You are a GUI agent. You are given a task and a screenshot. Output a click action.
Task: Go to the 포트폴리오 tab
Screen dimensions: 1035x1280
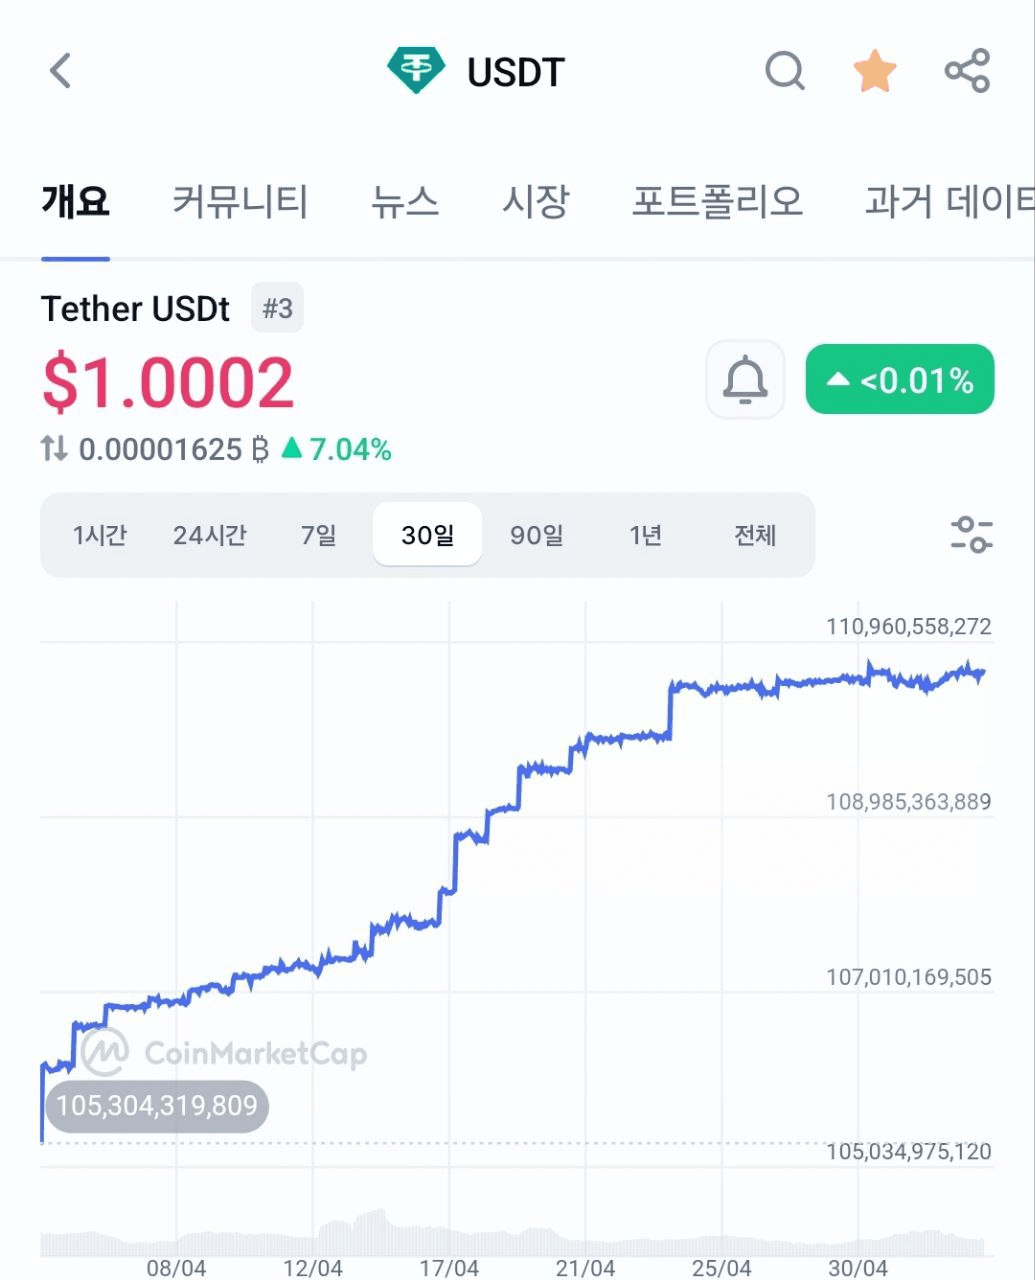[717, 201]
